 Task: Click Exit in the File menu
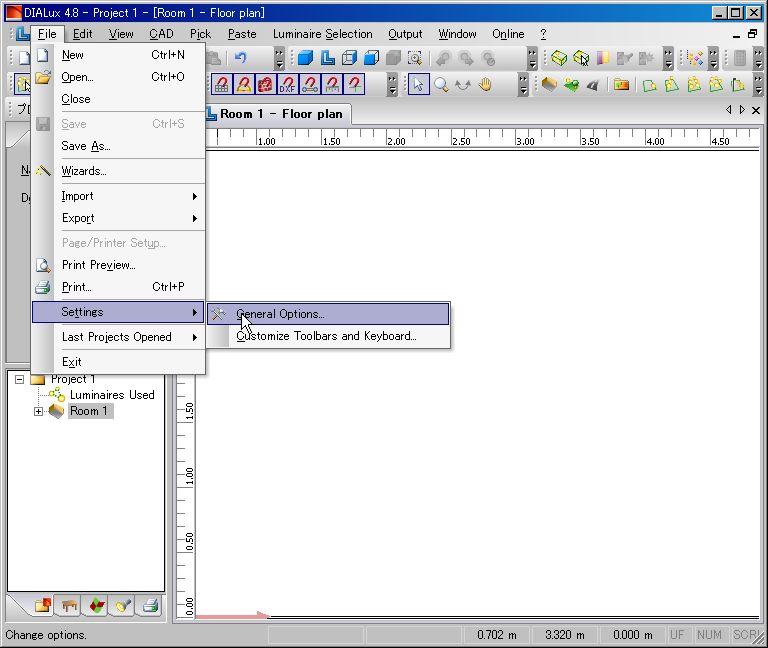pyautogui.click(x=118, y=362)
